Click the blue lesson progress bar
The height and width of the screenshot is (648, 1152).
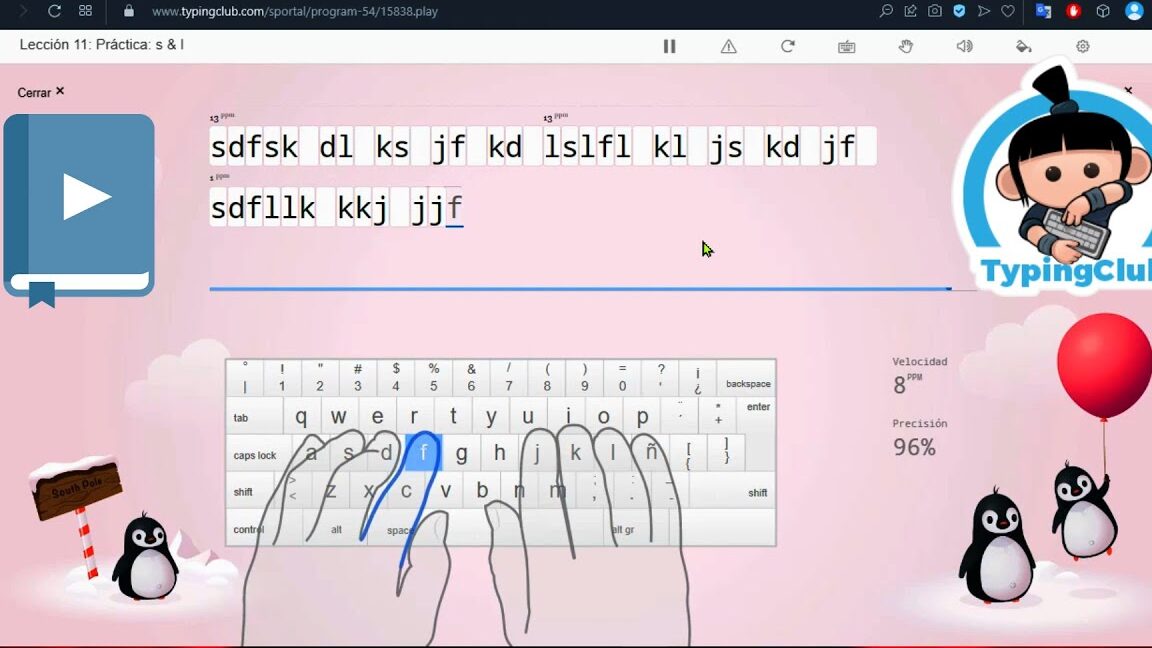(578, 289)
